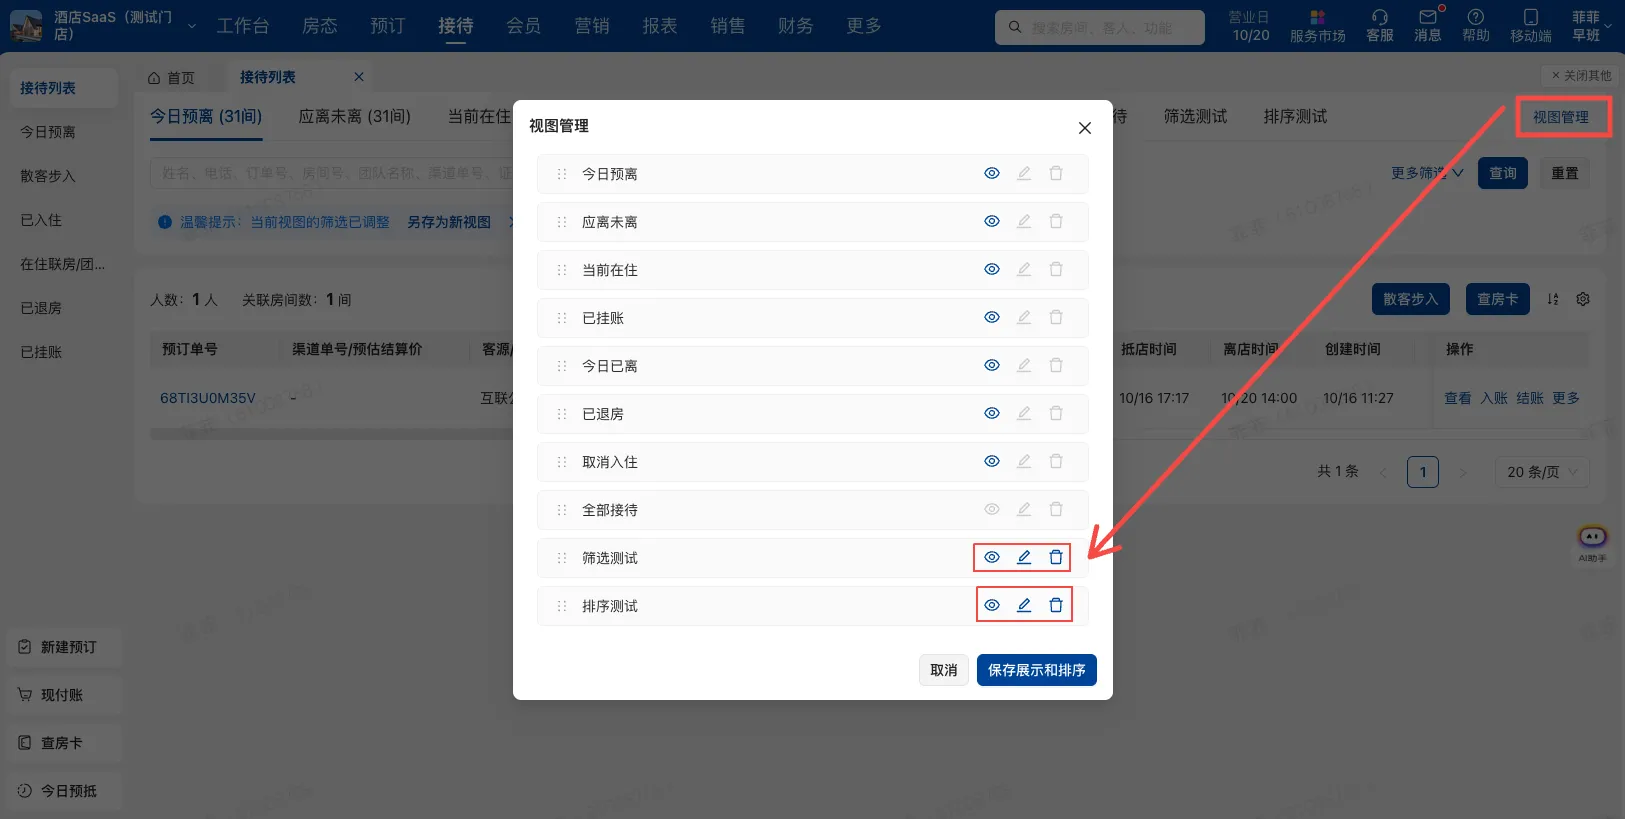1625x819 pixels.
Task: Expand the store name dropdown arrow
Action: click(192, 26)
